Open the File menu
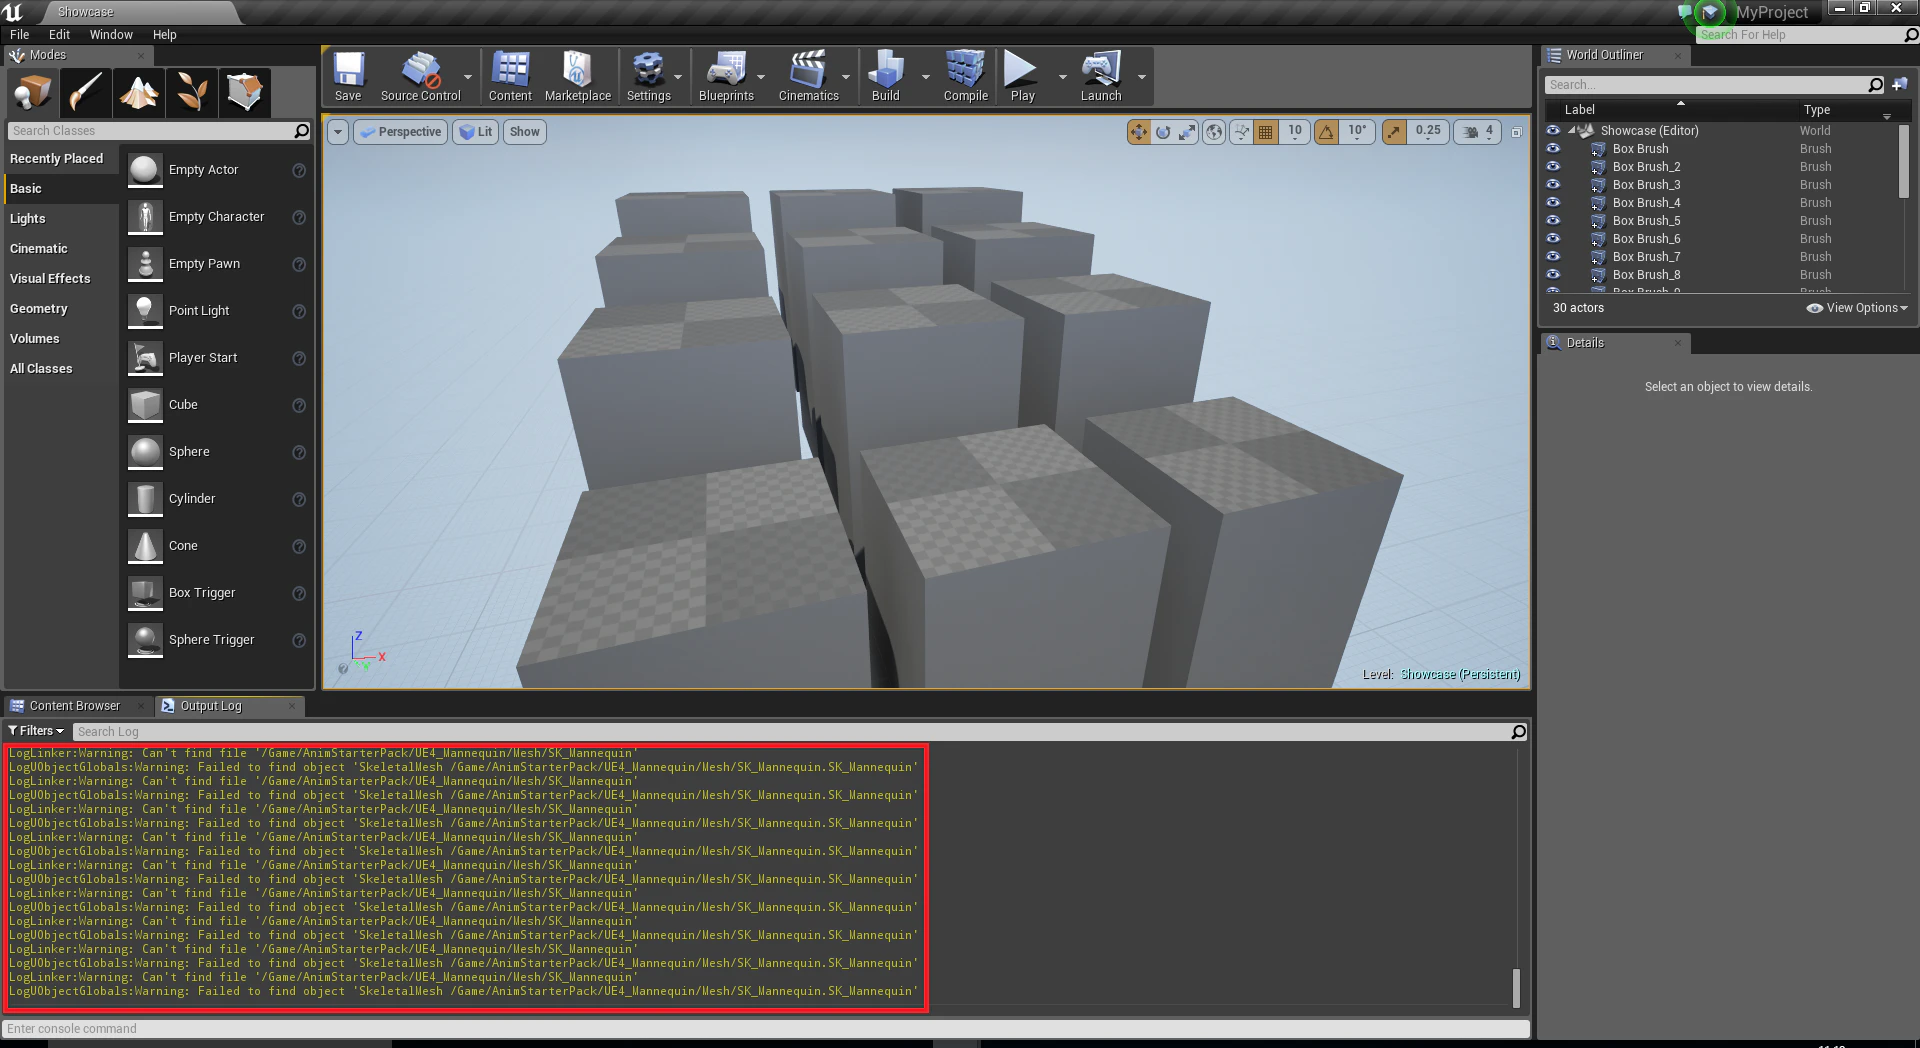Viewport: 1920px width, 1048px height. pyautogui.click(x=20, y=34)
